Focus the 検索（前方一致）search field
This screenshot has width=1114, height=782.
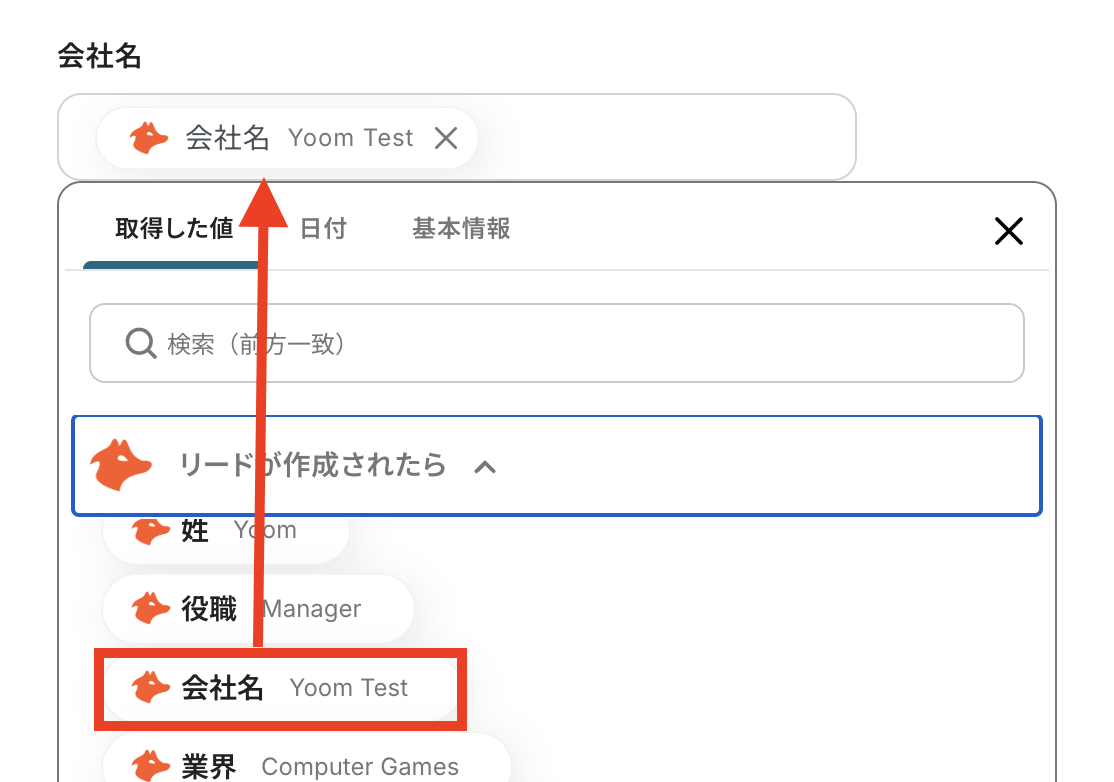(556, 343)
